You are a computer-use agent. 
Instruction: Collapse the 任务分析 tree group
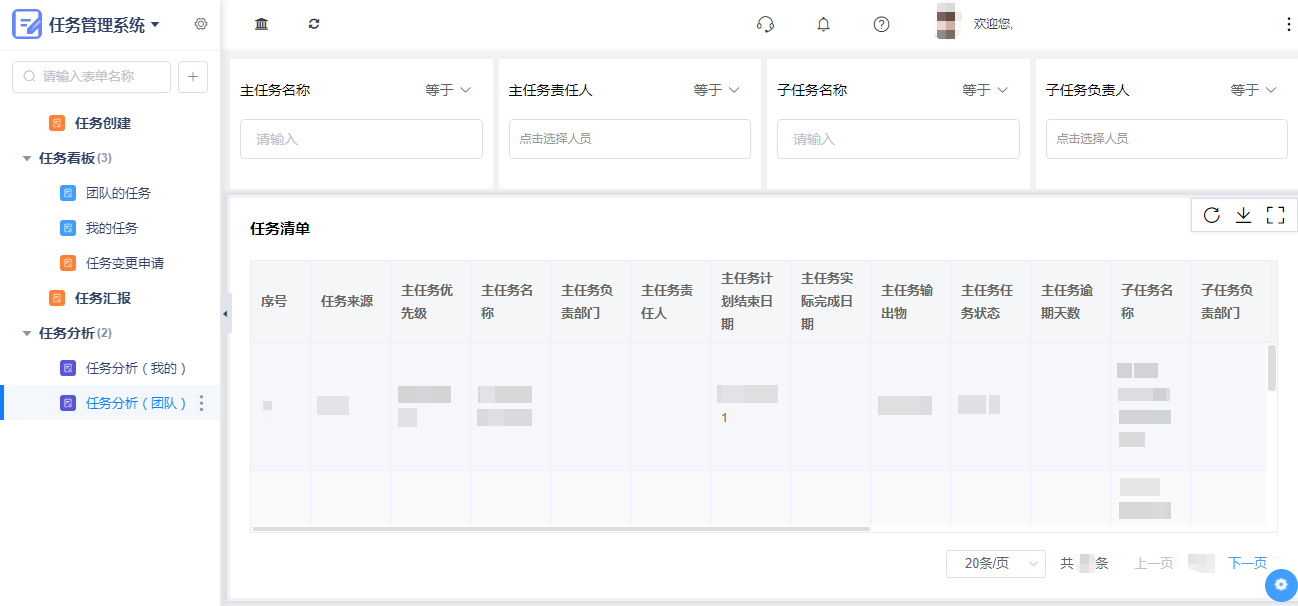pos(27,333)
